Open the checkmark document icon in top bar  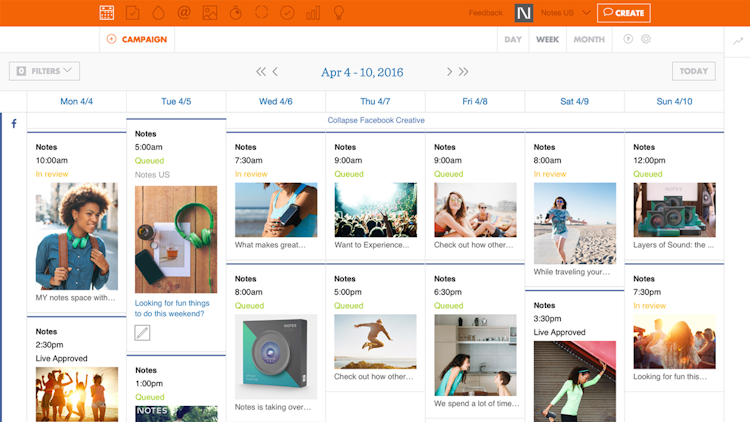click(x=132, y=13)
